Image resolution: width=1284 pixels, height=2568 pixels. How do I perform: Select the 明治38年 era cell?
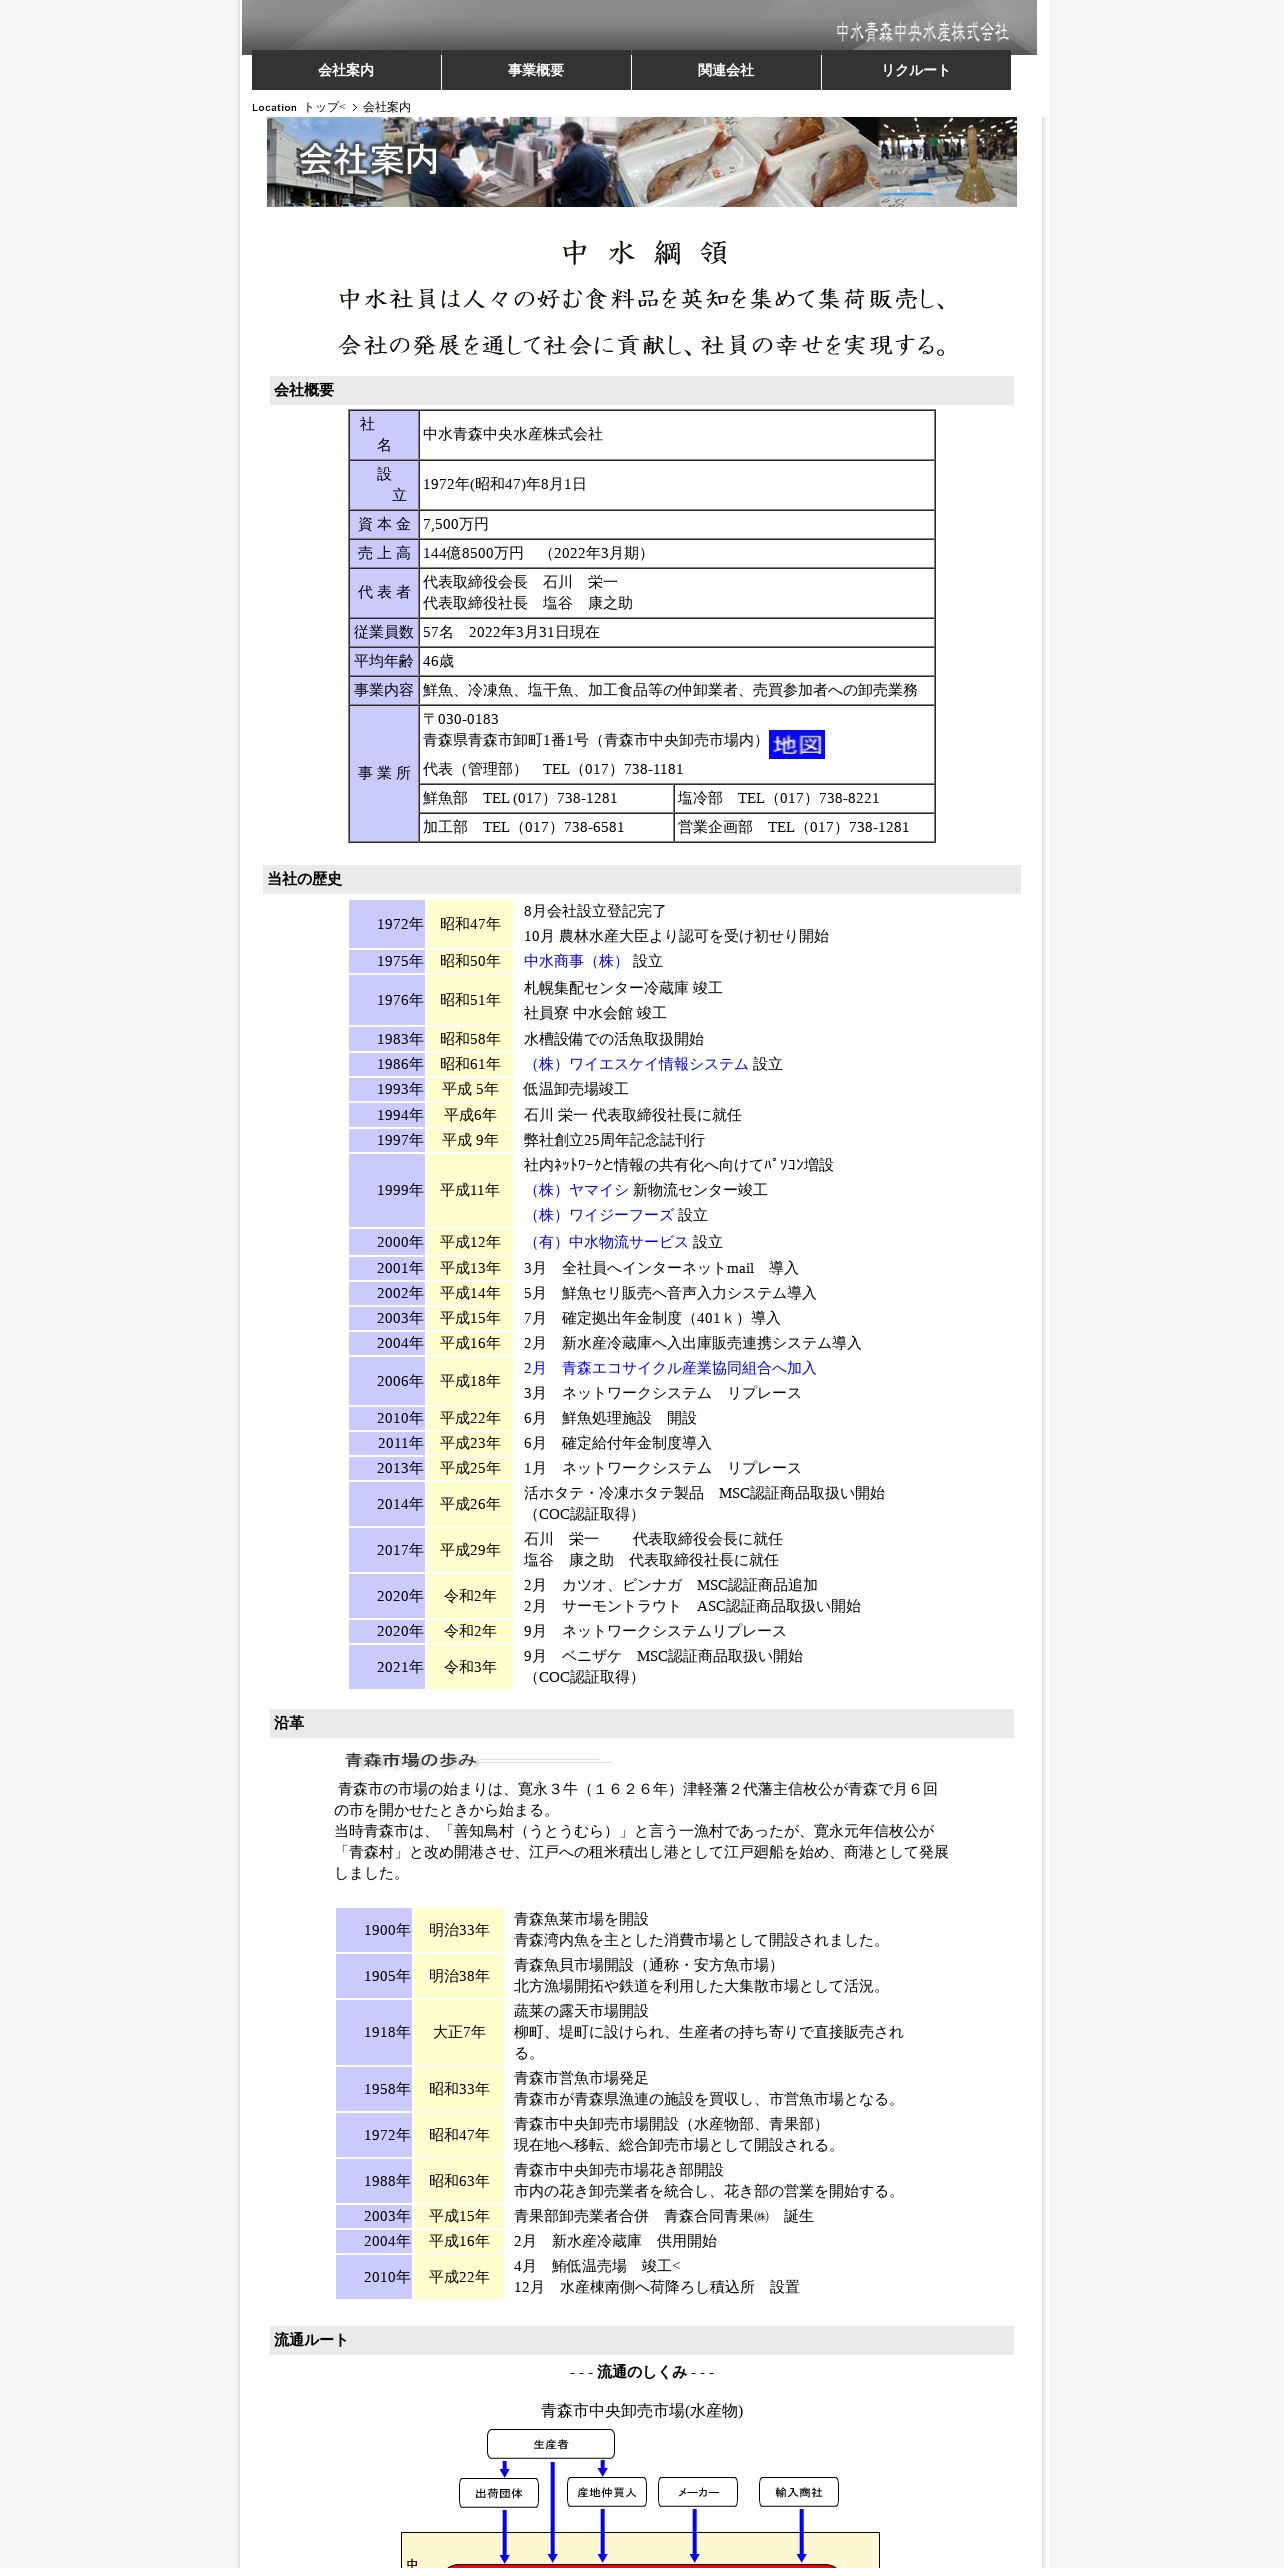pos(459,1976)
